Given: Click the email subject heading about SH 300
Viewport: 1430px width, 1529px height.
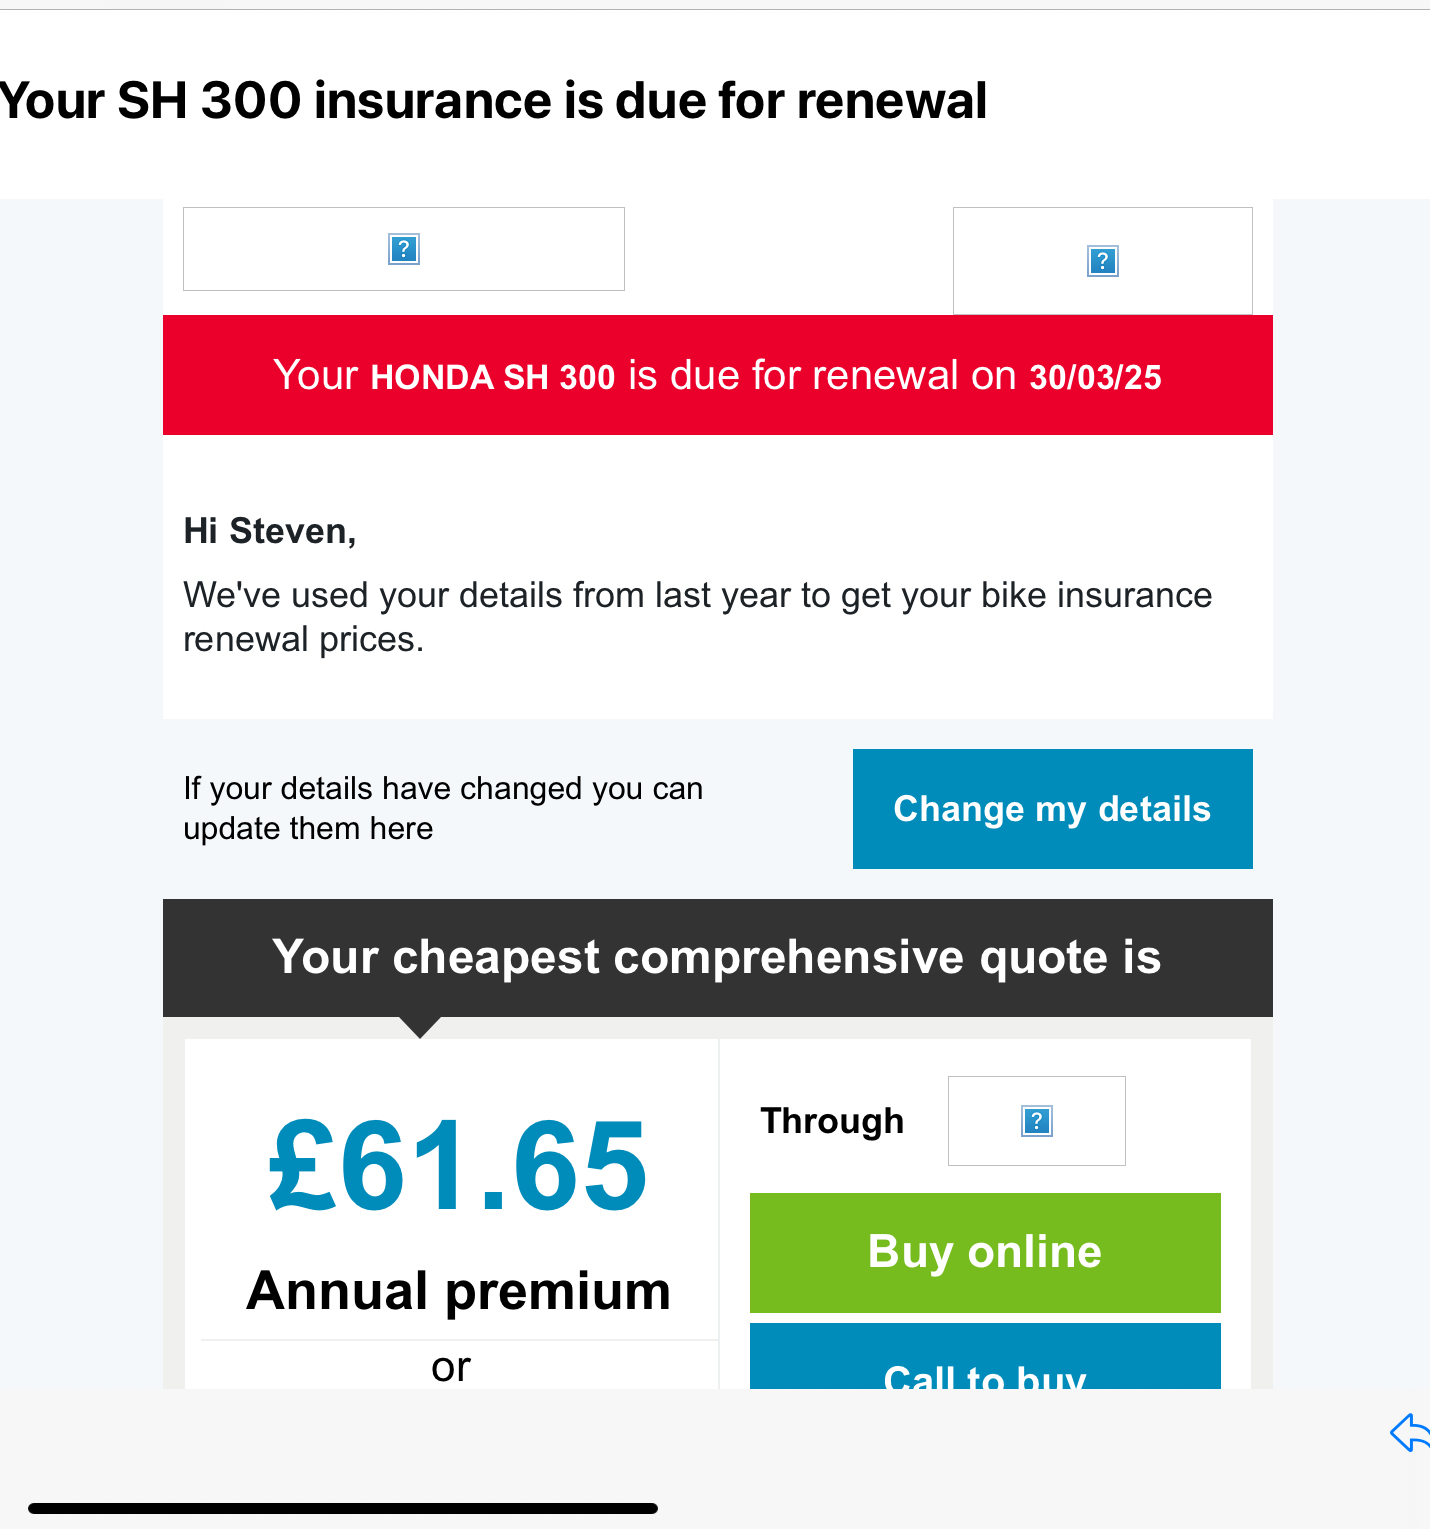Looking at the screenshot, I should [x=493, y=101].
